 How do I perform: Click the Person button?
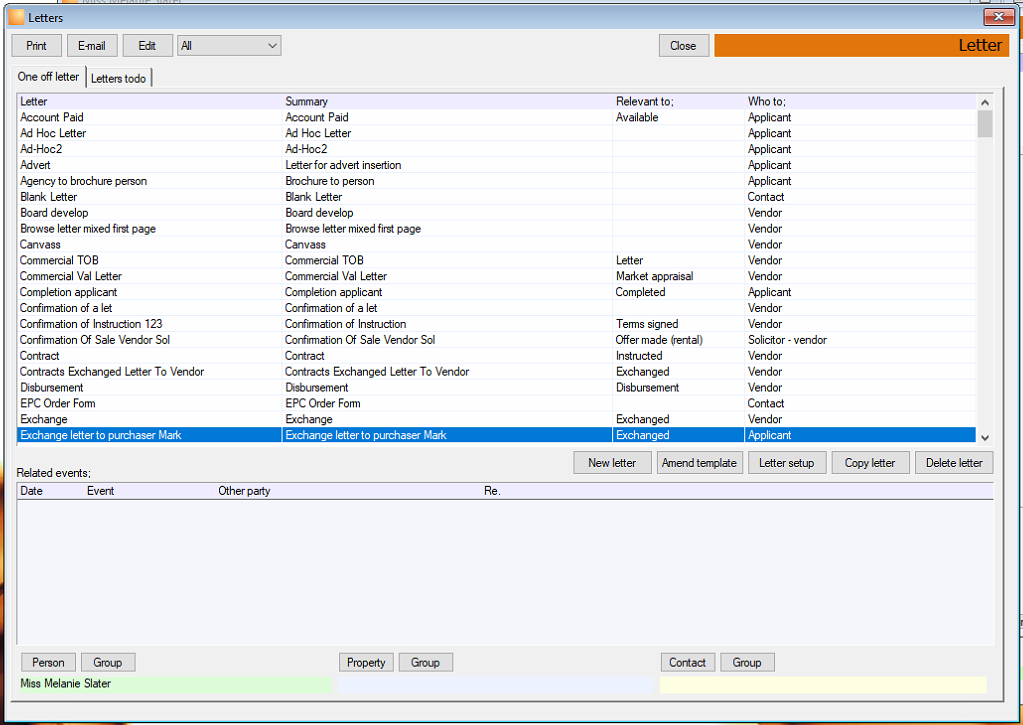[48, 662]
